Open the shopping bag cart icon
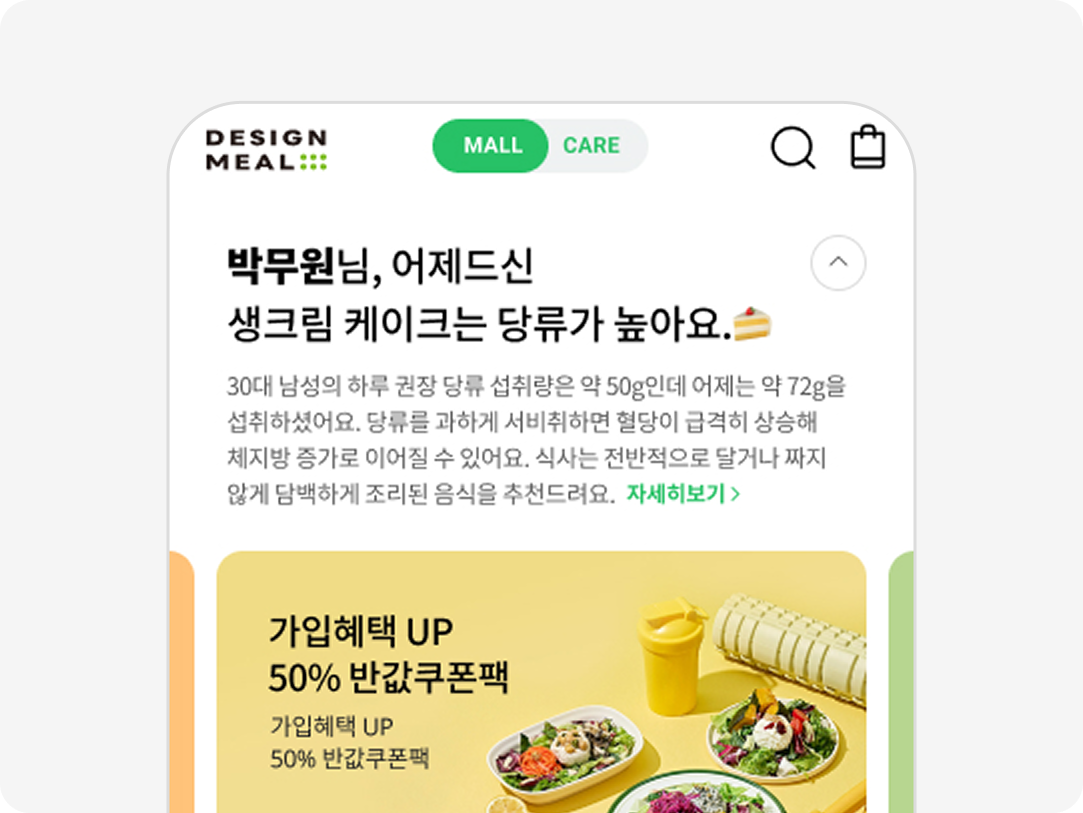Image resolution: width=1083 pixels, height=813 pixels. [x=868, y=146]
